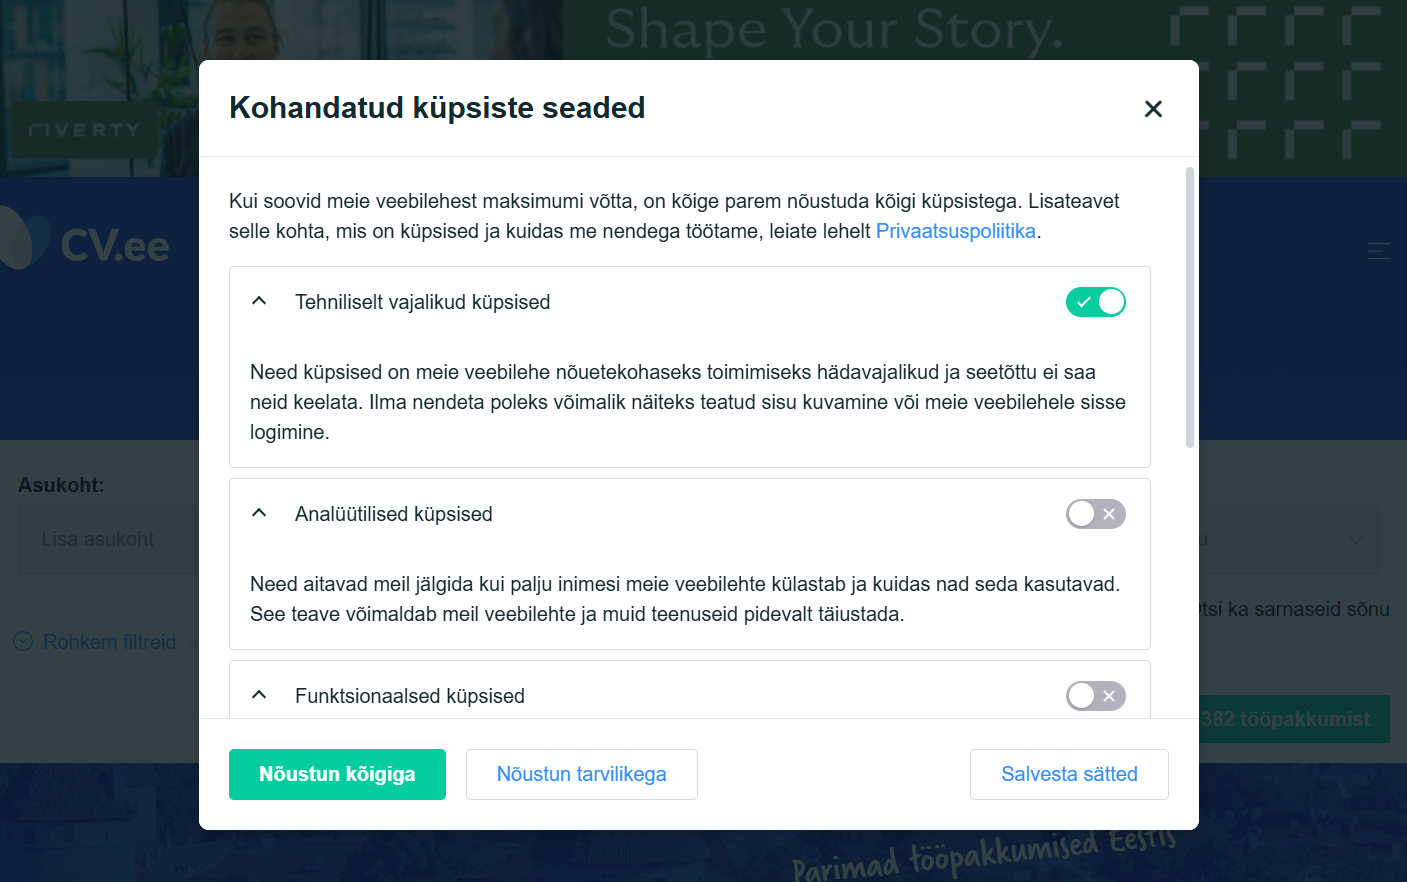Viewport: 1407px width, 882px height.
Task: Close the cookie settings dialog
Action: pyautogui.click(x=1153, y=109)
